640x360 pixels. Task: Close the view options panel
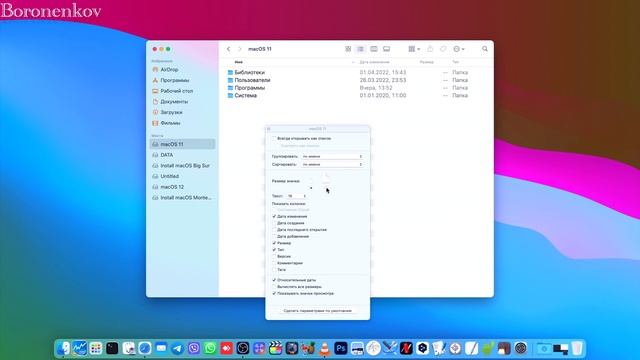[x=269, y=129]
